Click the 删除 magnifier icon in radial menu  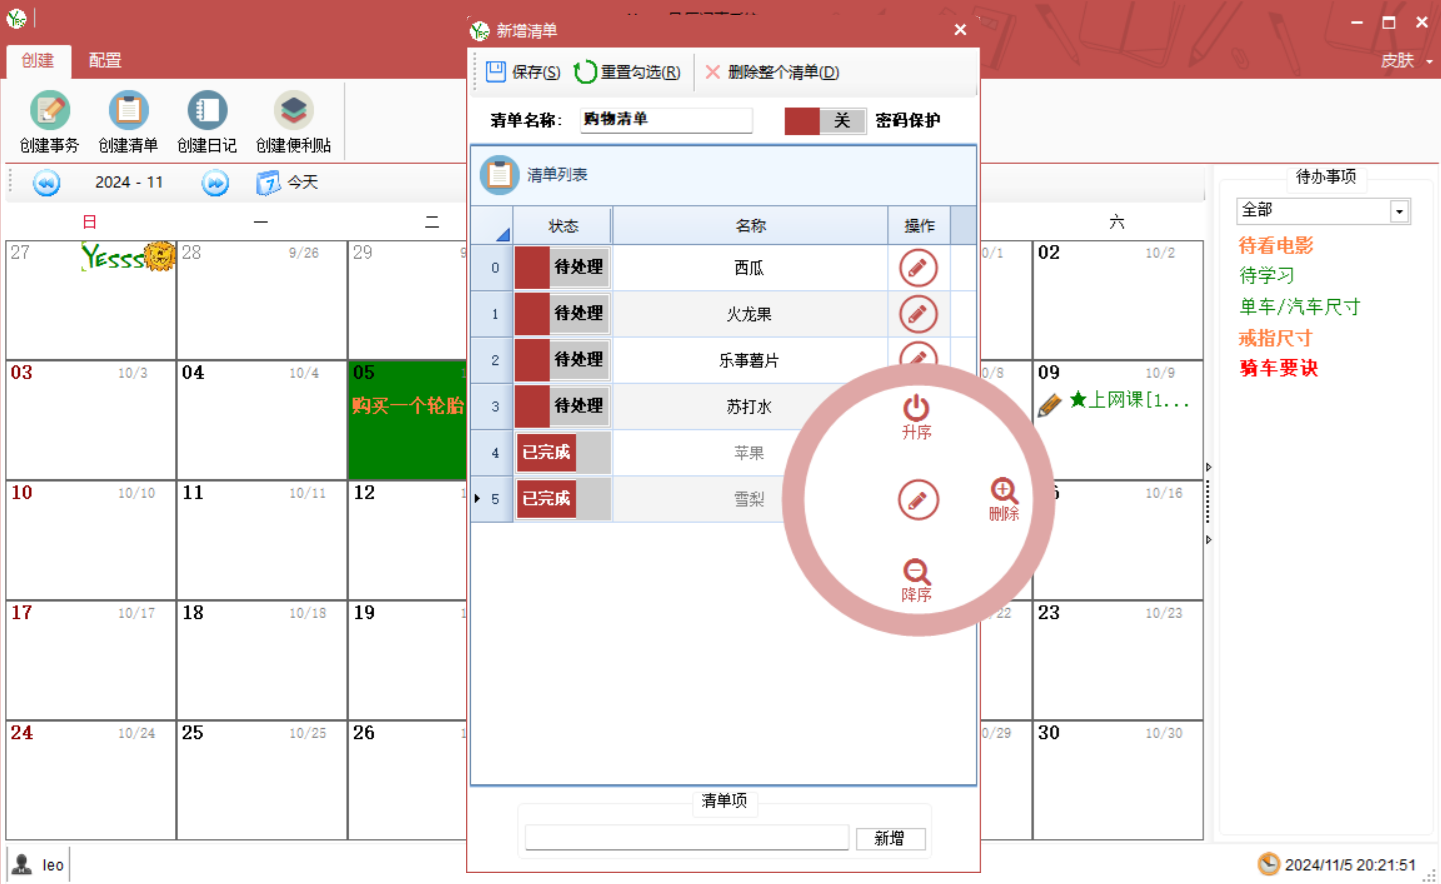click(1004, 498)
